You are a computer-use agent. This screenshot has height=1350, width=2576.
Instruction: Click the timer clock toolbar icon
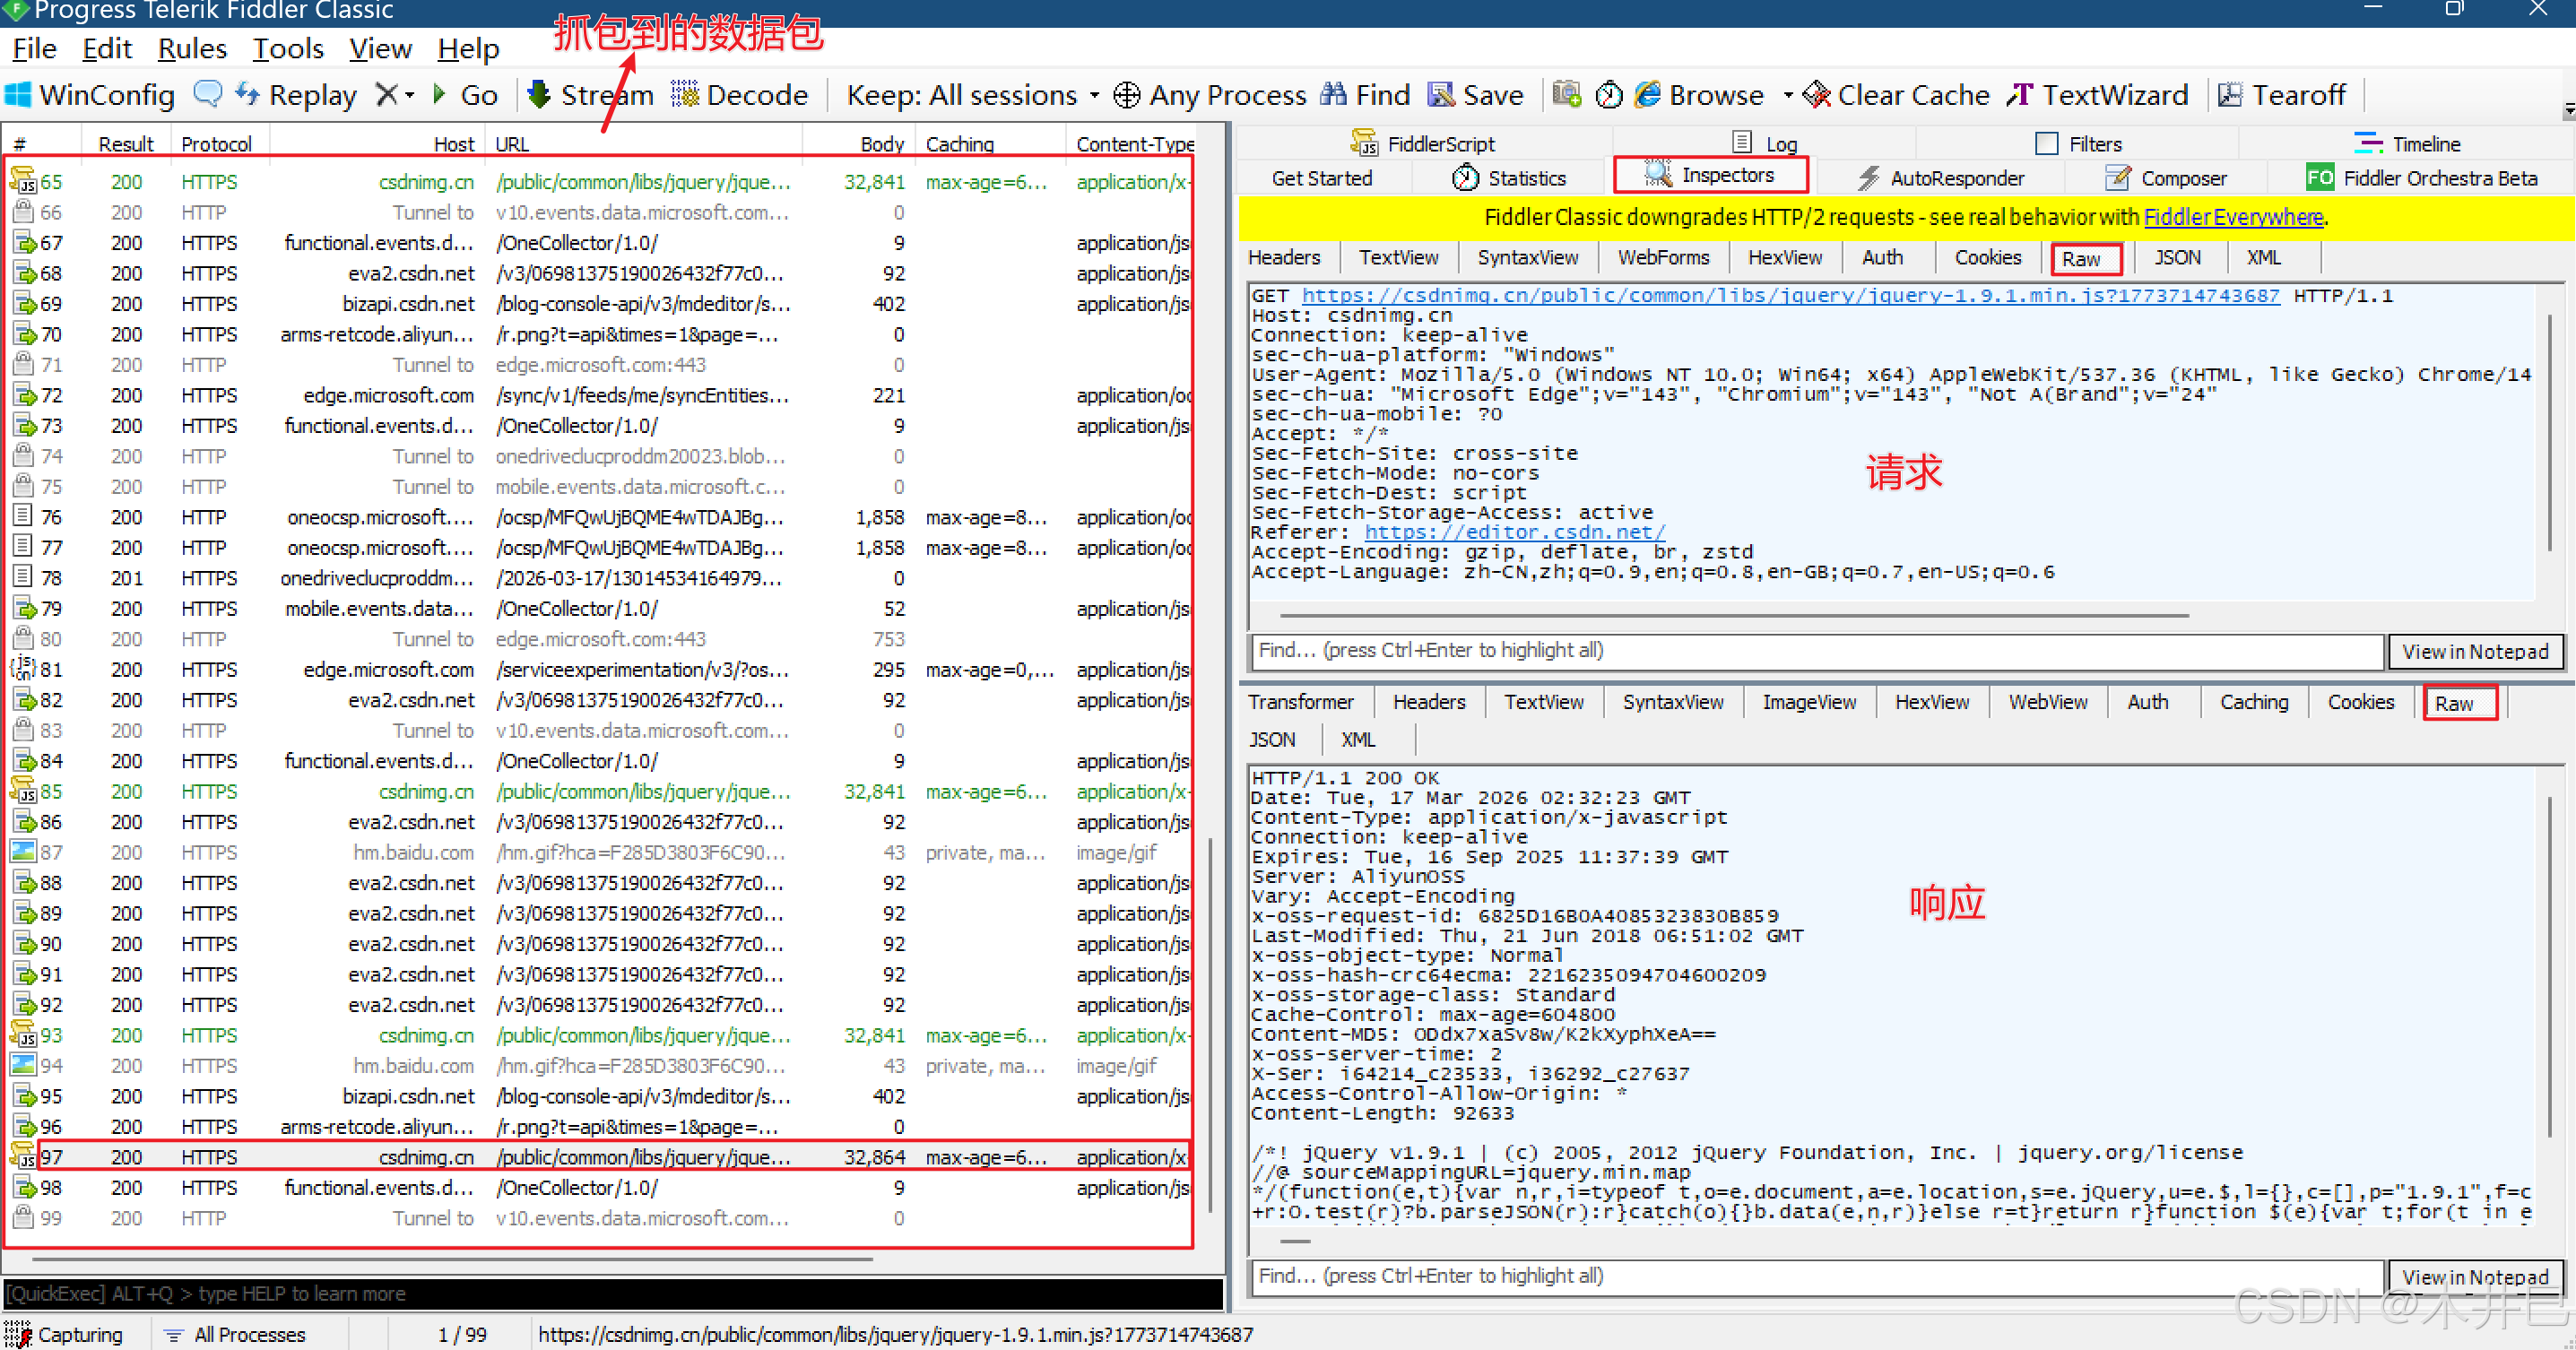coord(1608,95)
